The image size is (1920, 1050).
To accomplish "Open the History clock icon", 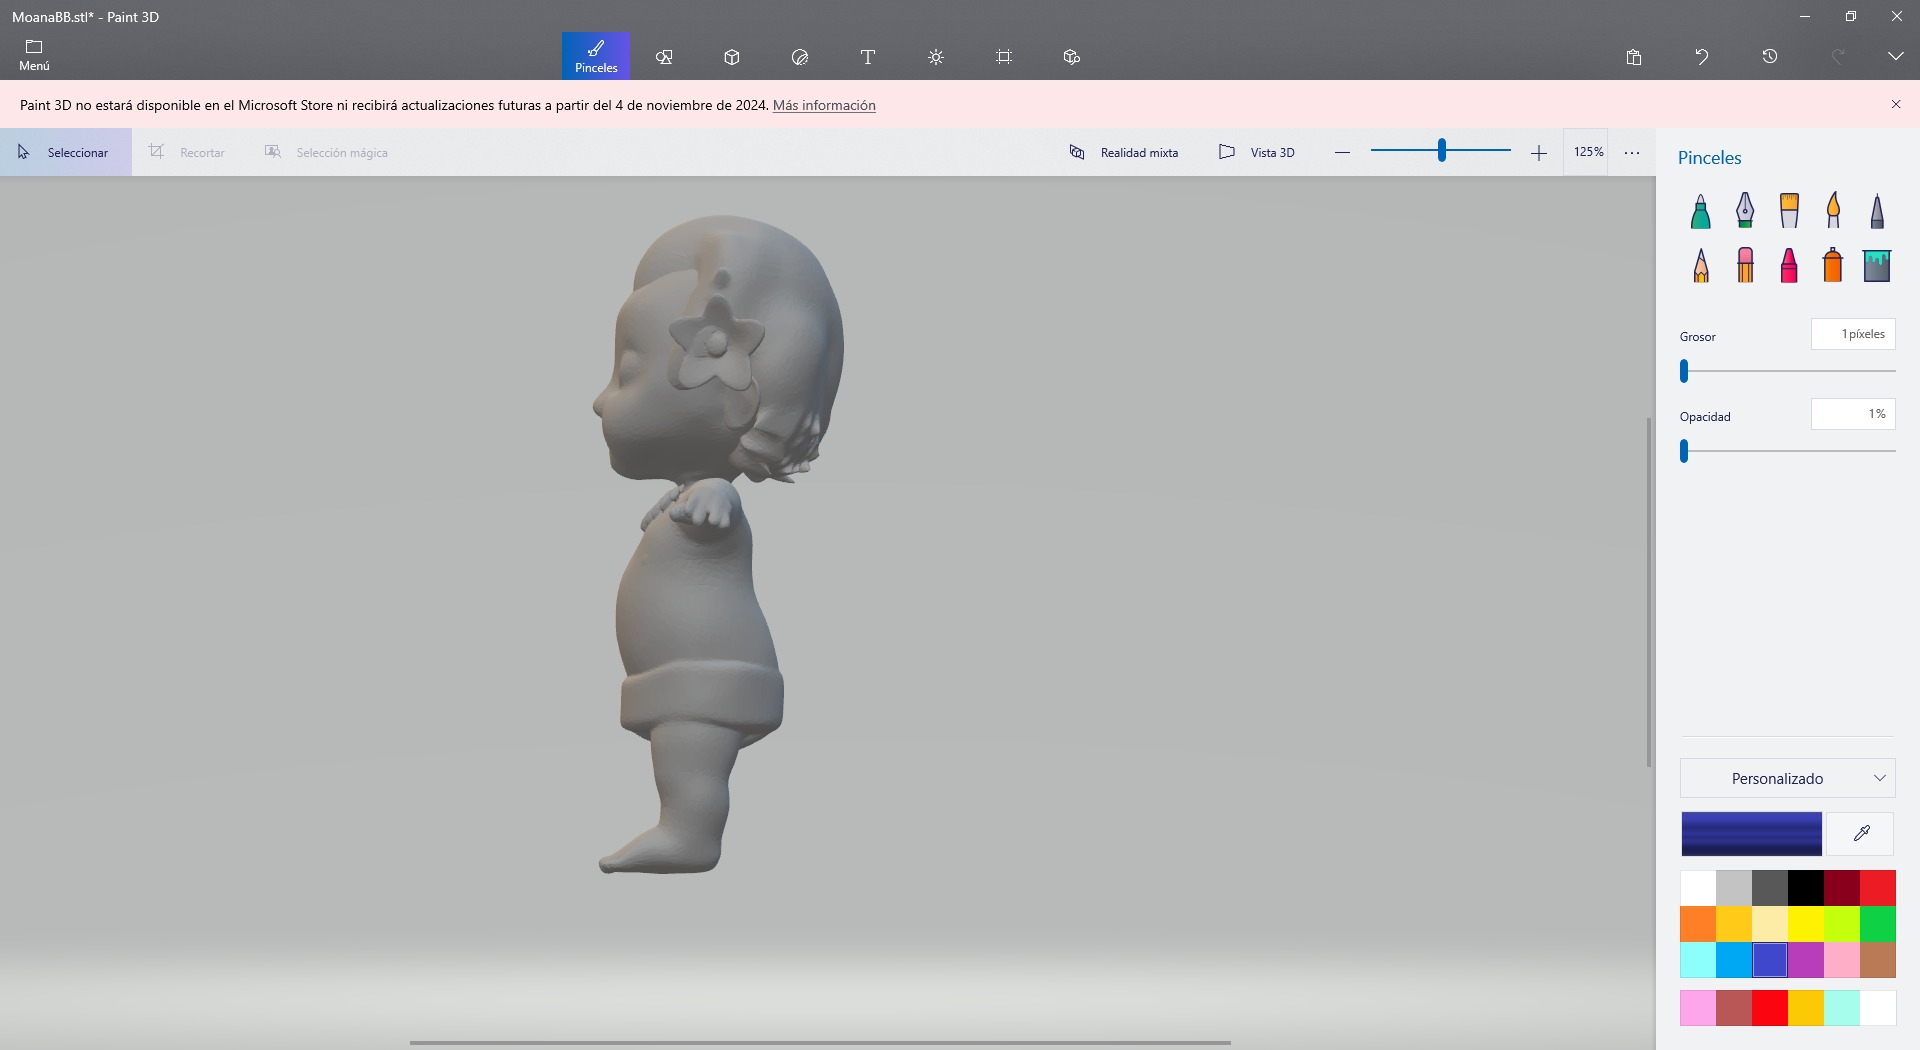I will pyautogui.click(x=1770, y=57).
